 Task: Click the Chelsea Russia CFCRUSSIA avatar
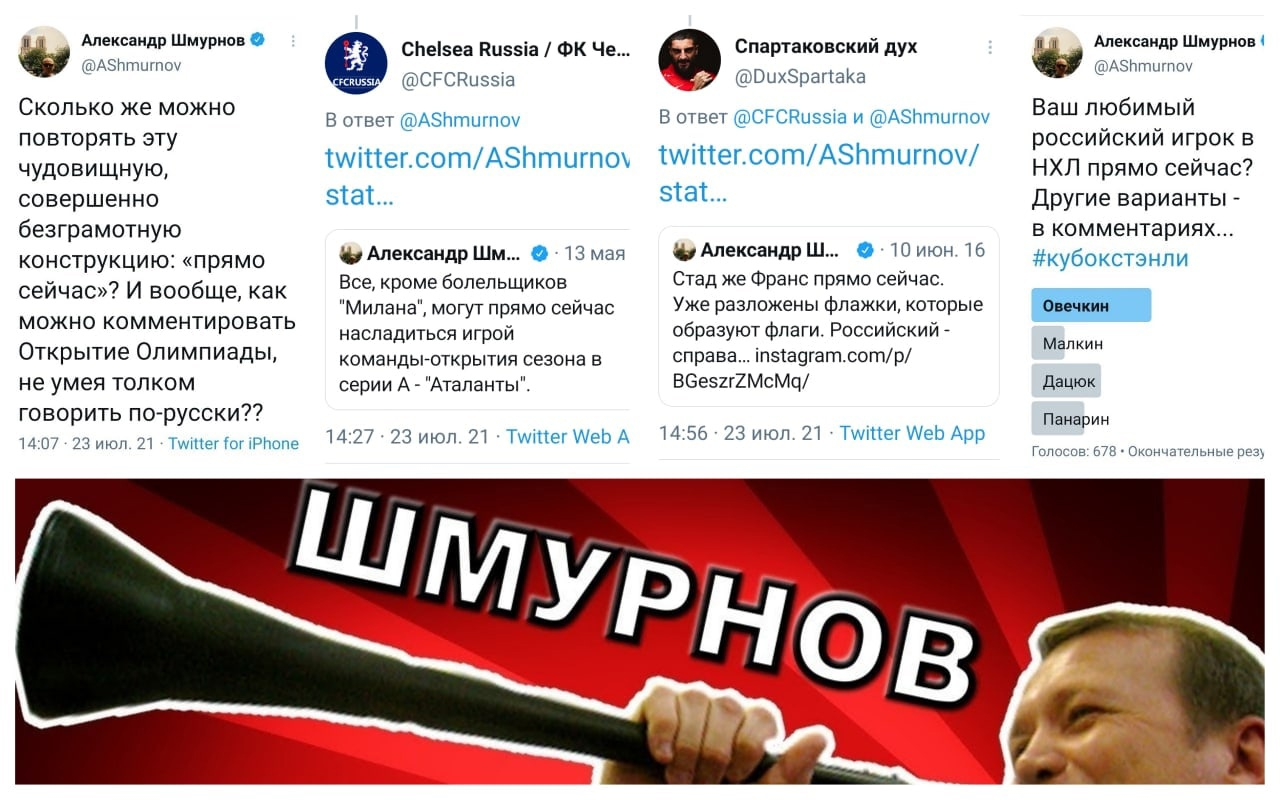tap(356, 63)
